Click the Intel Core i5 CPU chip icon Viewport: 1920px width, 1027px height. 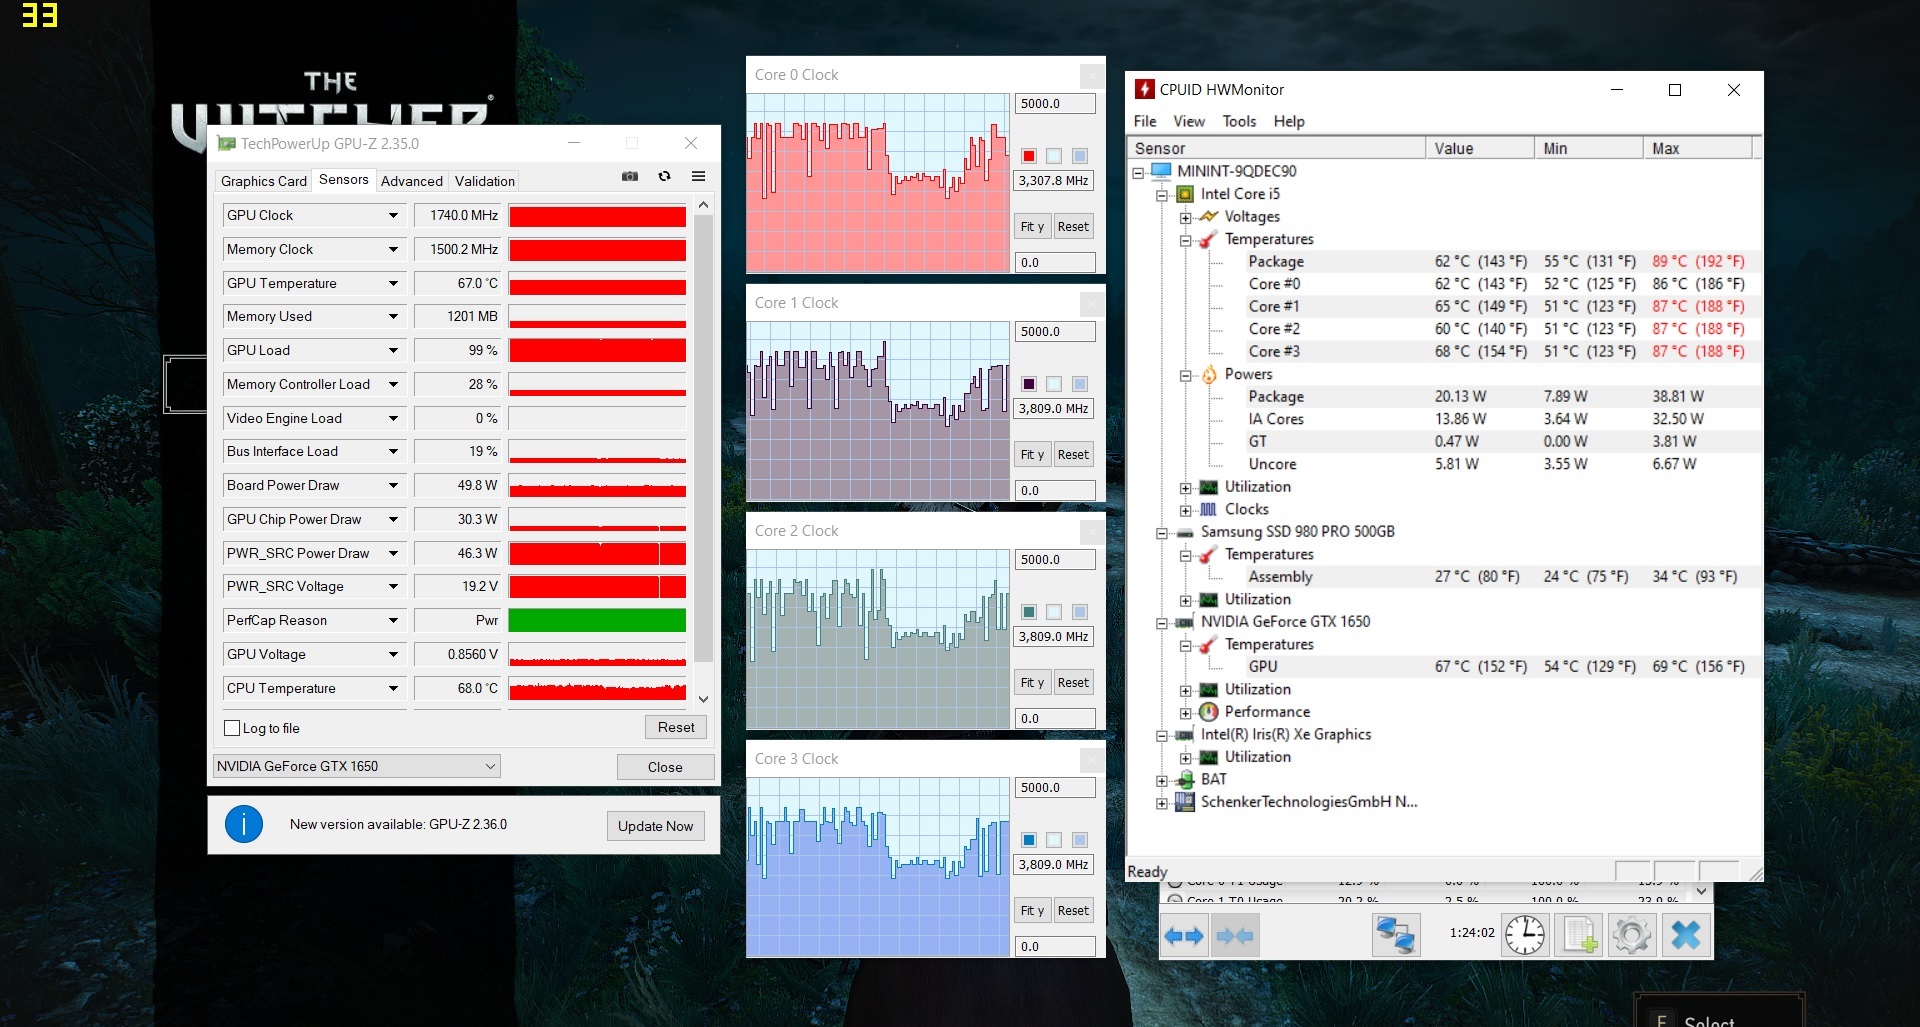click(1185, 194)
